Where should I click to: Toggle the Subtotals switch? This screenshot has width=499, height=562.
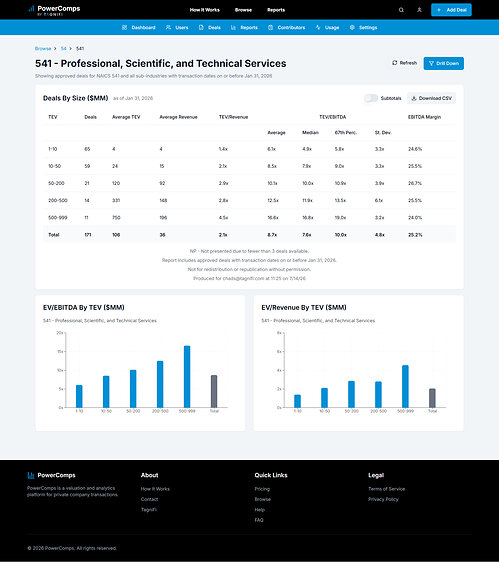(371, 98)
